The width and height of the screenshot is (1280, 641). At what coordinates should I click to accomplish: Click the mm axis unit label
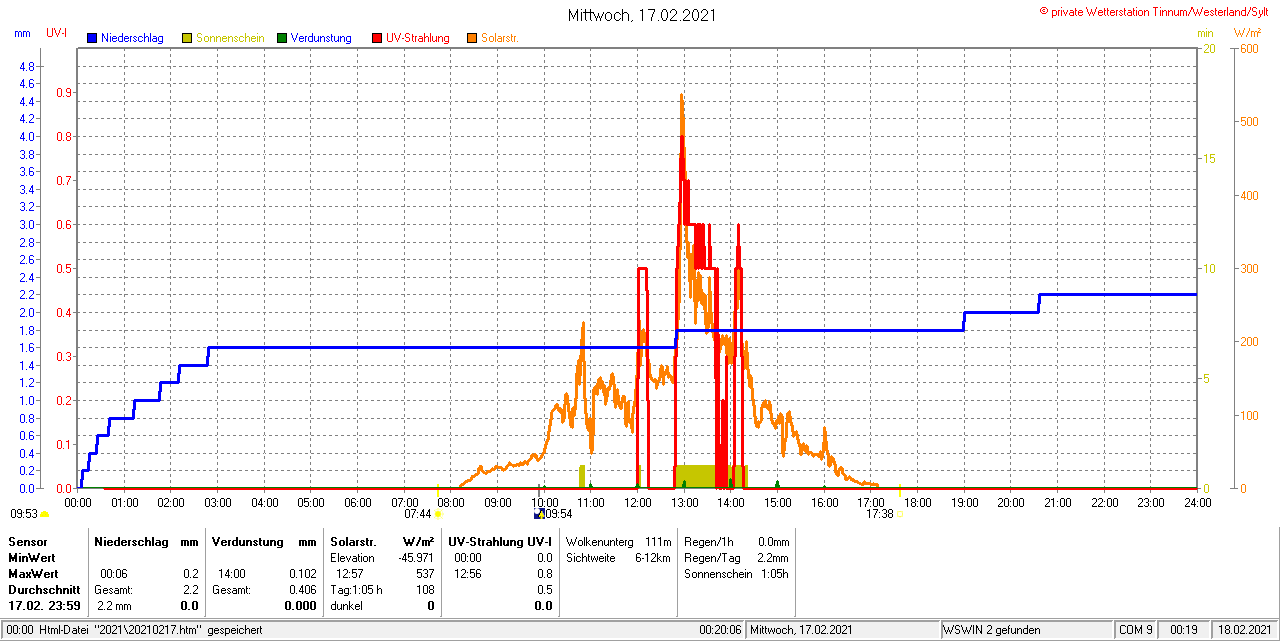[22, 34]
